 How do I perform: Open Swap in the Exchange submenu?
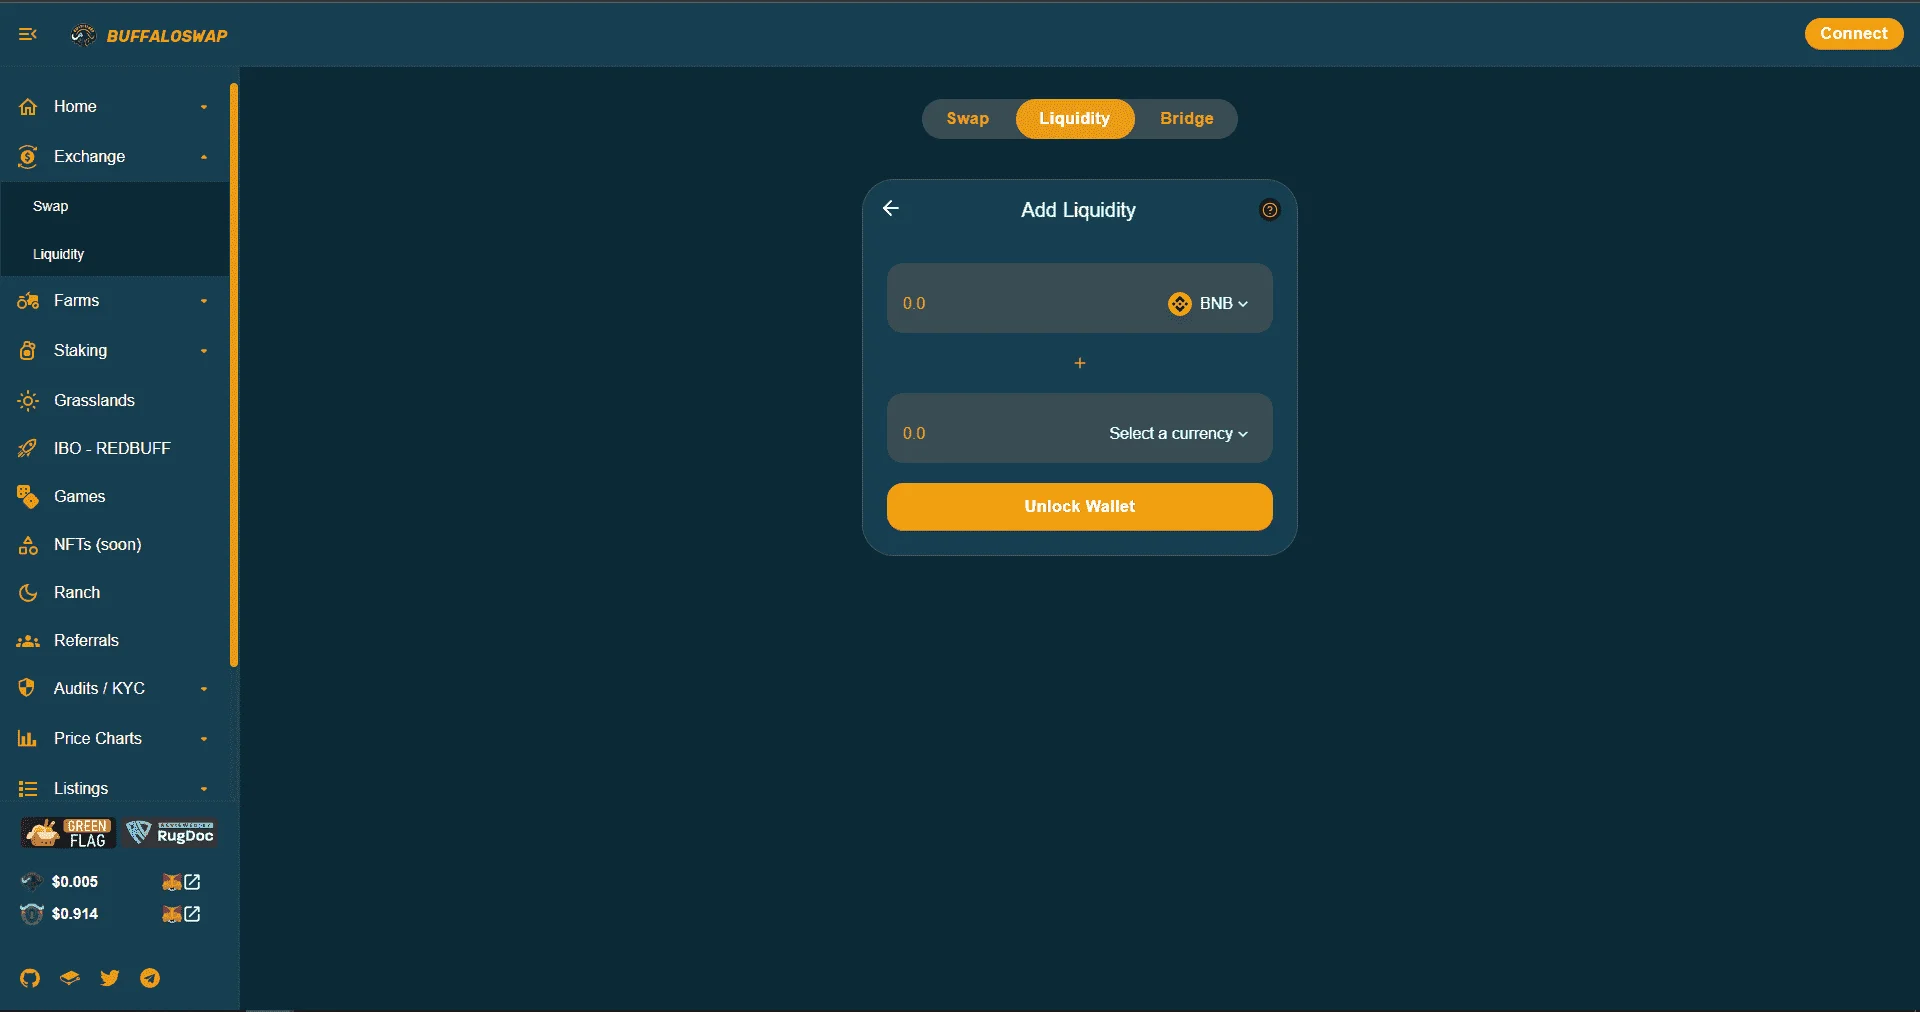[x=115, y=206]
